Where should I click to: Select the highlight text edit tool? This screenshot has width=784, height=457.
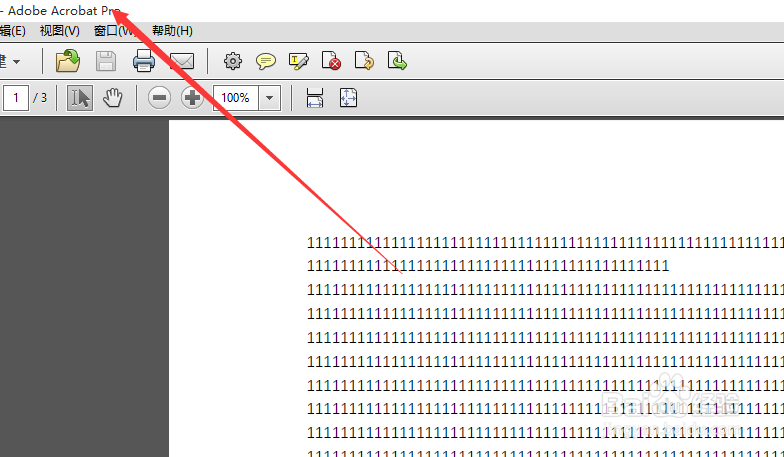(x=298, y=62)
